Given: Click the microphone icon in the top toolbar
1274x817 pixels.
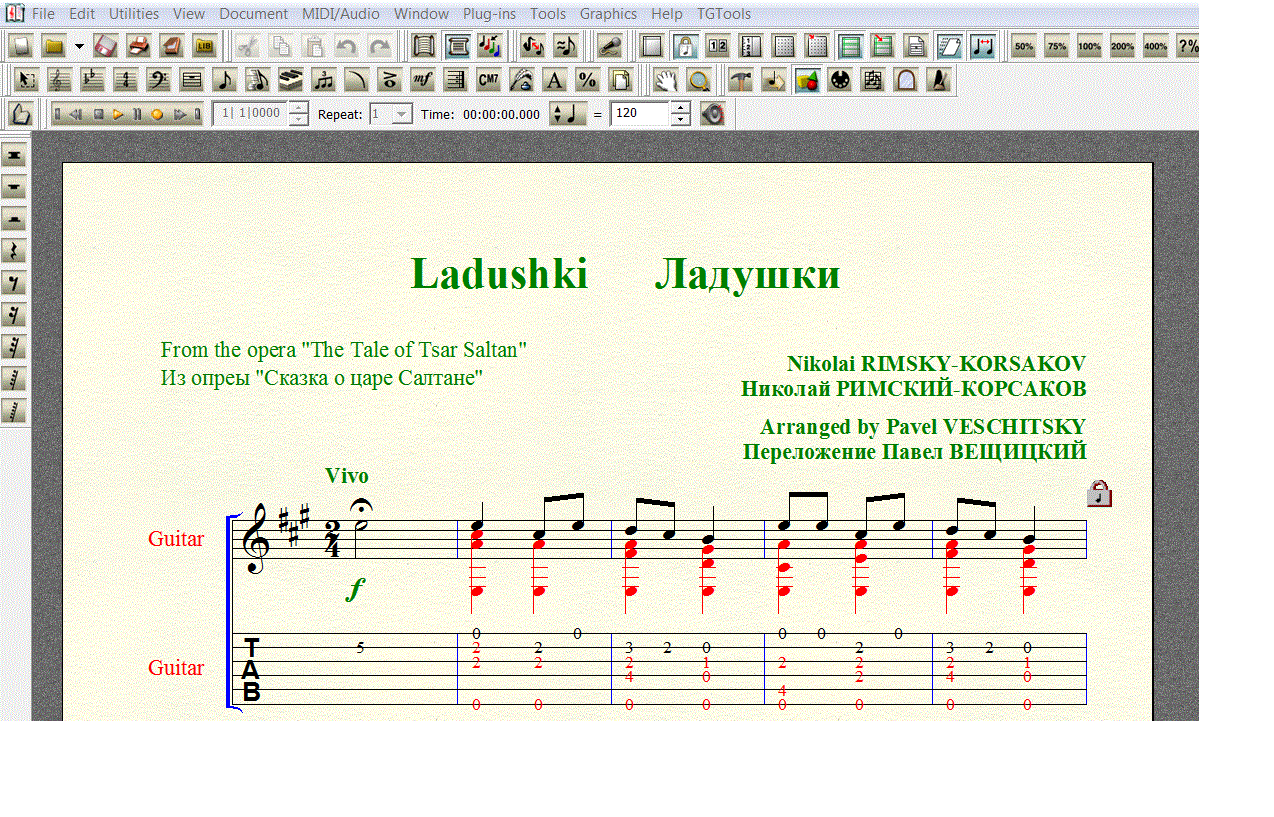Looking at the screenshot, I should (609, 46).
